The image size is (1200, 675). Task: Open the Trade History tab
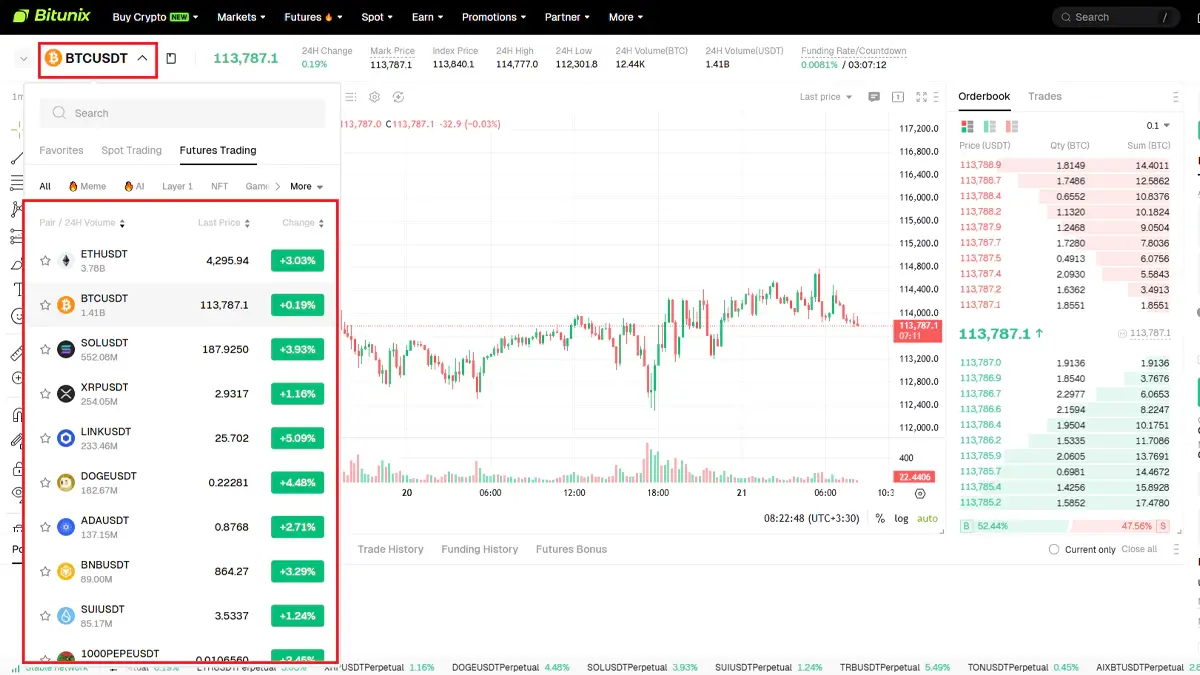click(x=390, y=549)
